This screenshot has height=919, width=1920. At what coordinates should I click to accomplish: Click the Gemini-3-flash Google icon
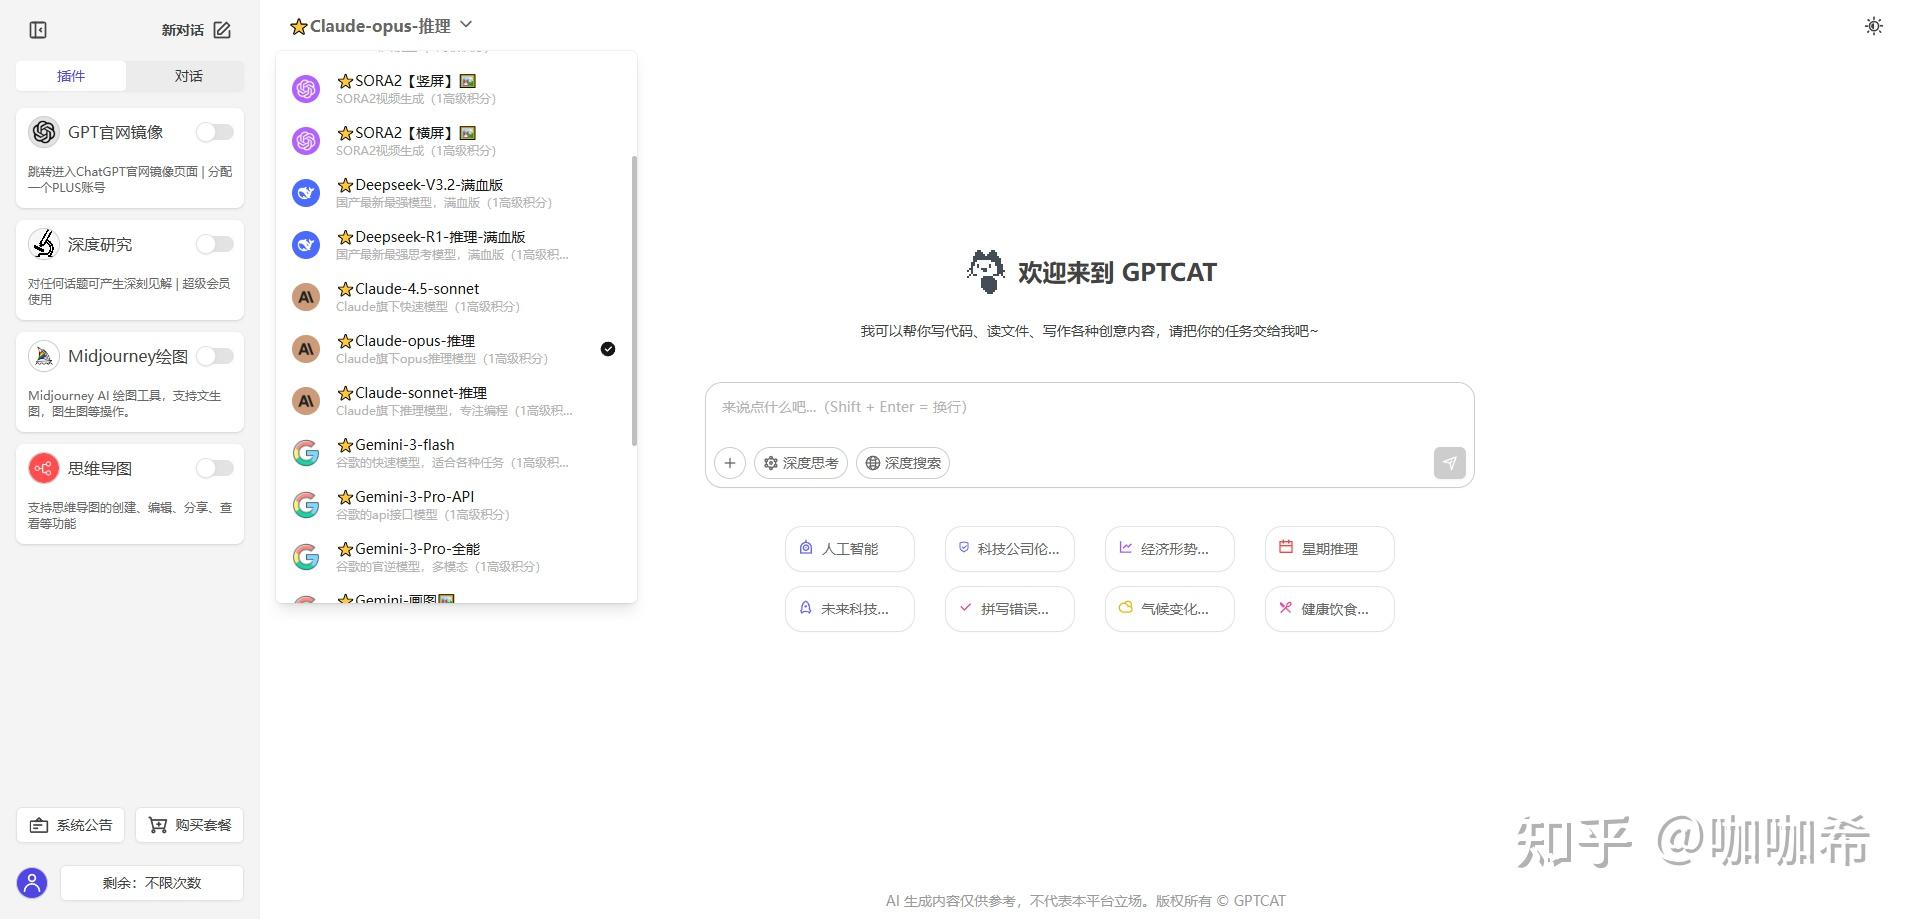(x=306, y=453)
